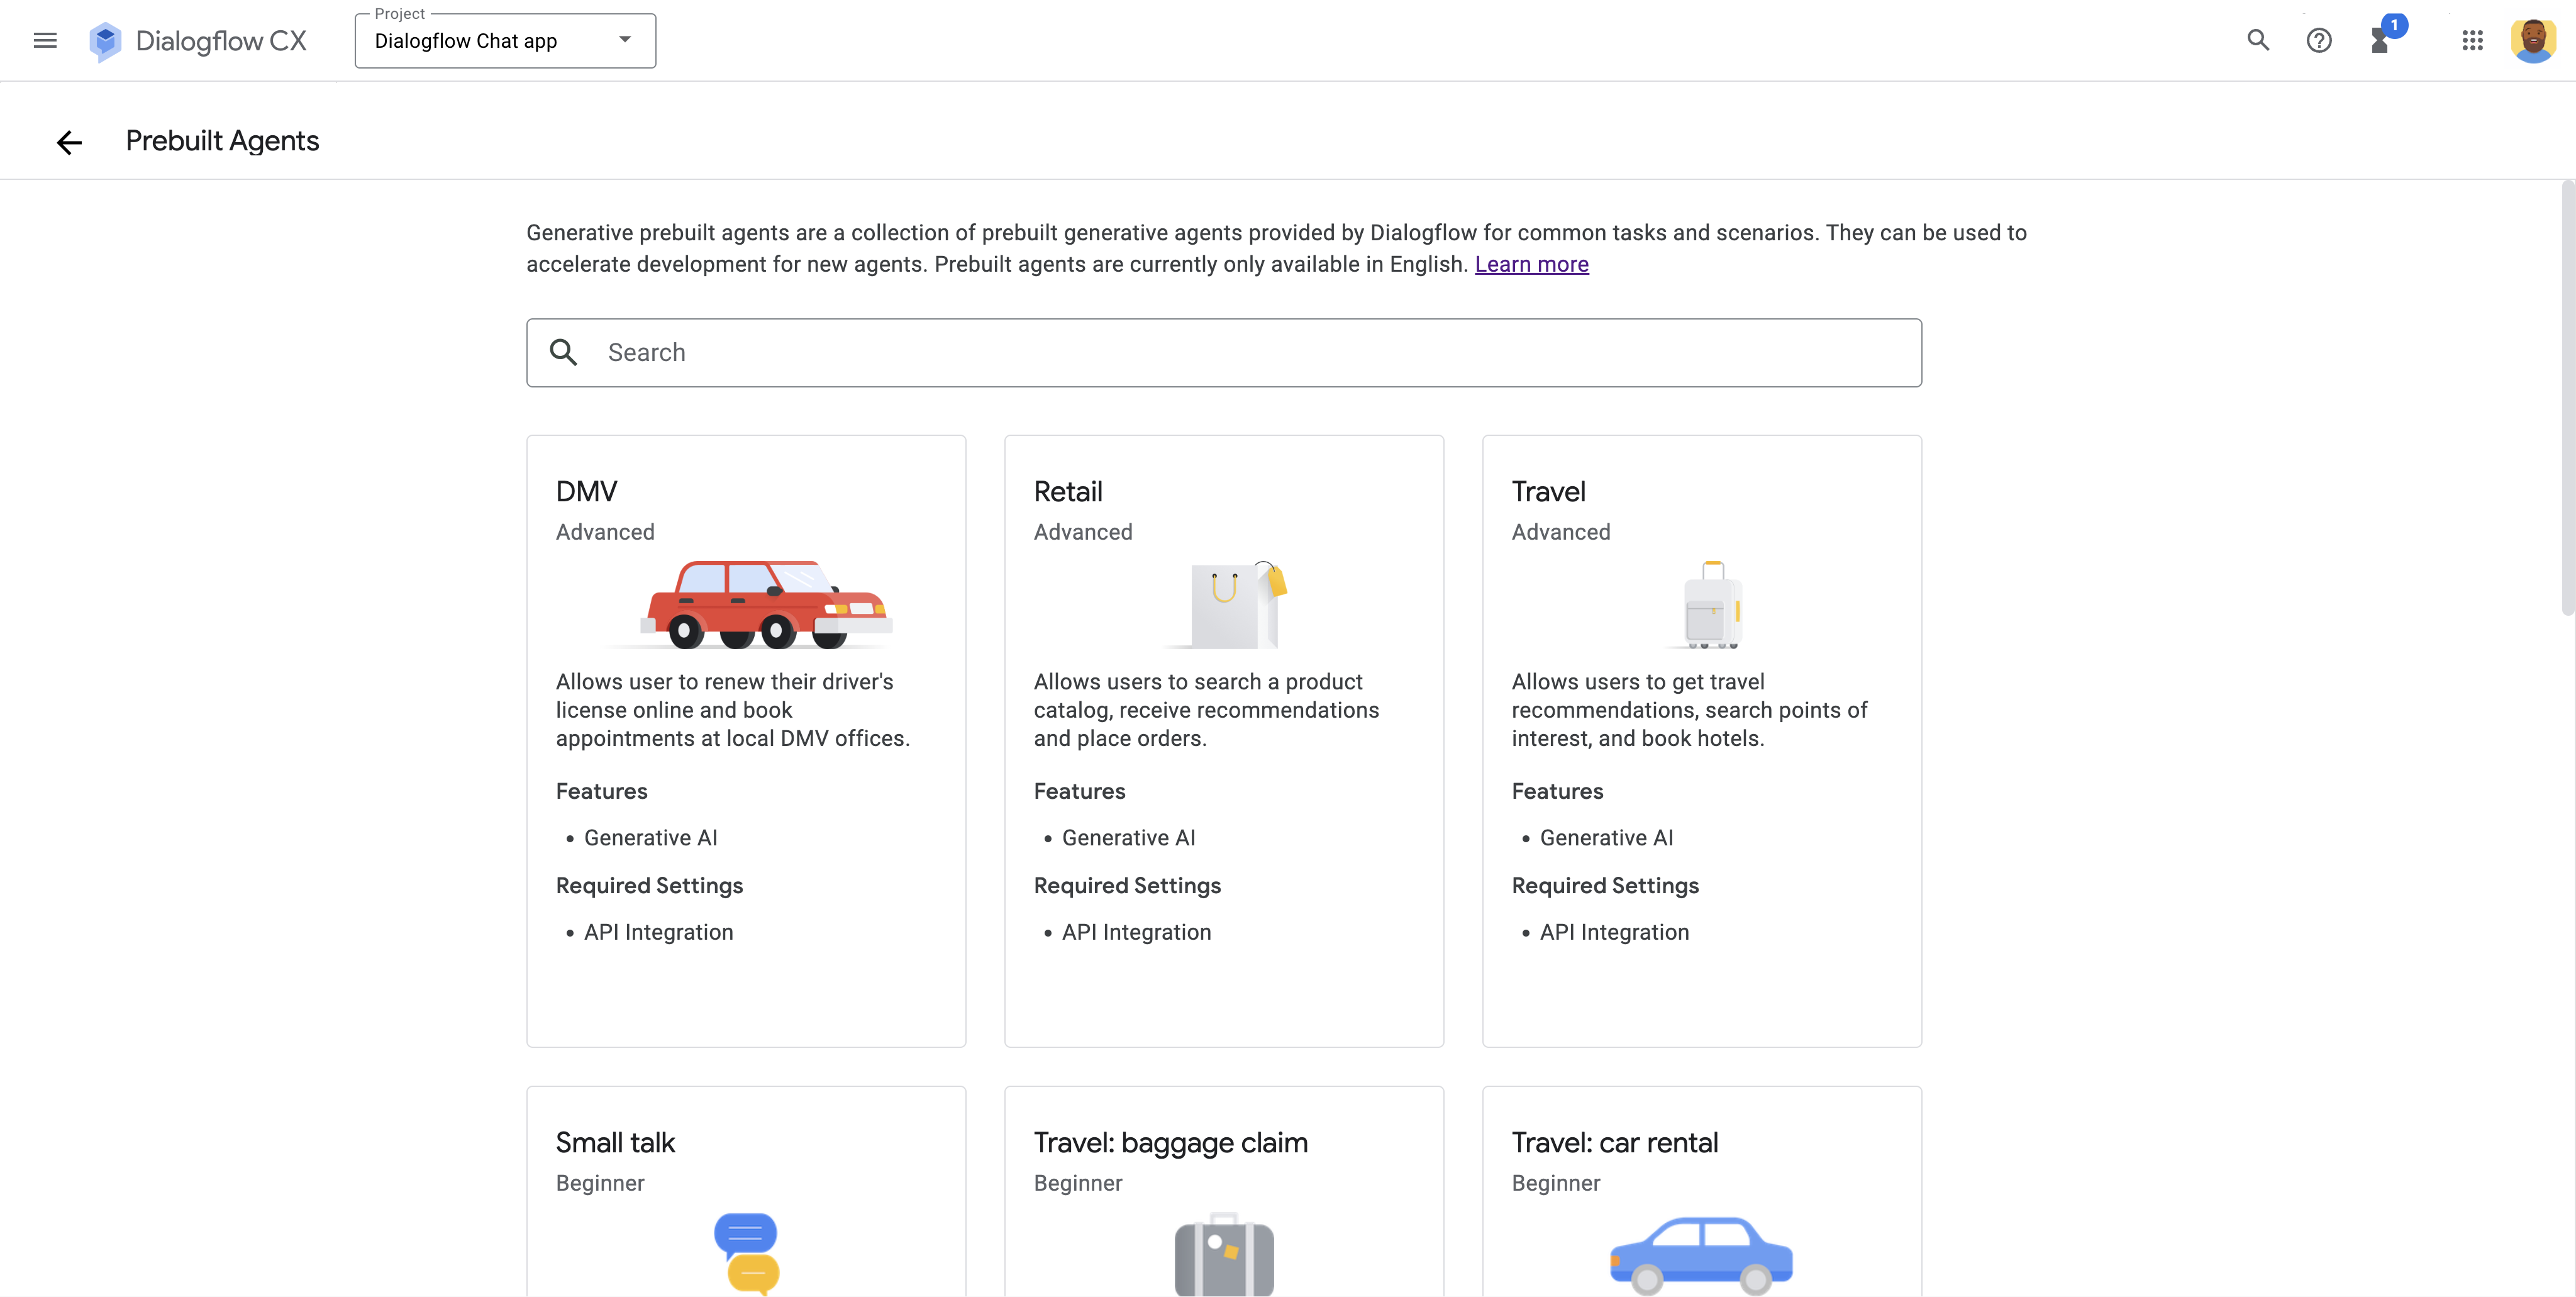Select the DMV Advanced agent card
The height and width of the screenshot is (1297, 2576).
point(746,740)
